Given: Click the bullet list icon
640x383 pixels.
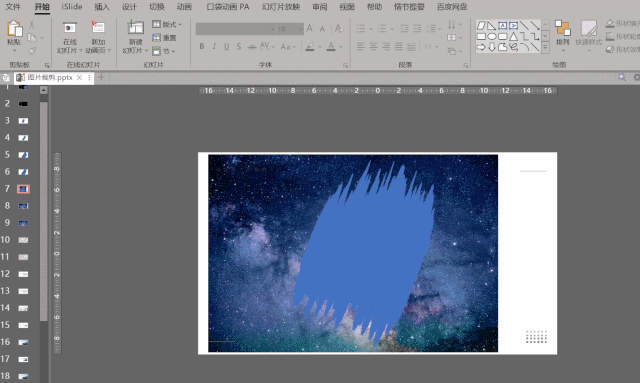Looking at the screenshot, I should pos(361,29).
